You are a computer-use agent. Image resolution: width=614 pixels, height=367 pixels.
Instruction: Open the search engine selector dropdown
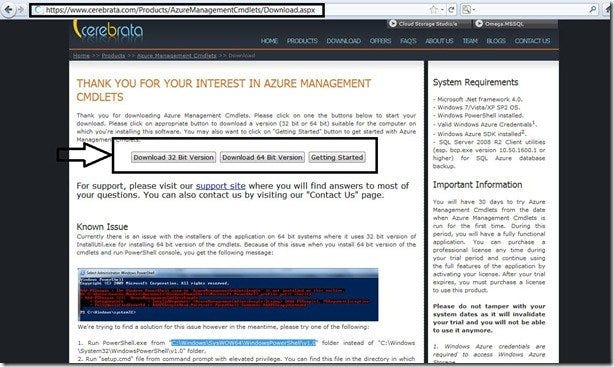click(468, 10)
